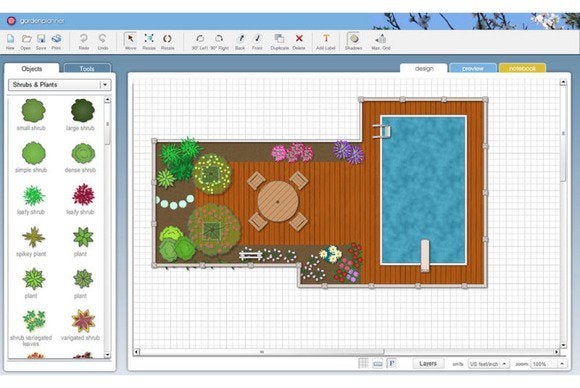Image resolution: width=580 pixels, height=388 pixels.
Task: Click objects list scroll-up arrow
Action: point(108,99)
